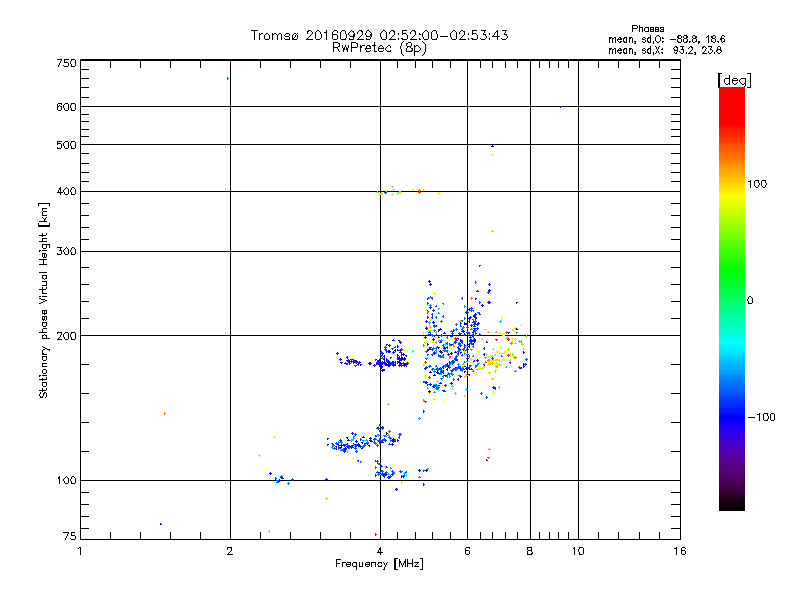
Task: Click the x-axis tick label '16'
Action: [x=680, y=551]
